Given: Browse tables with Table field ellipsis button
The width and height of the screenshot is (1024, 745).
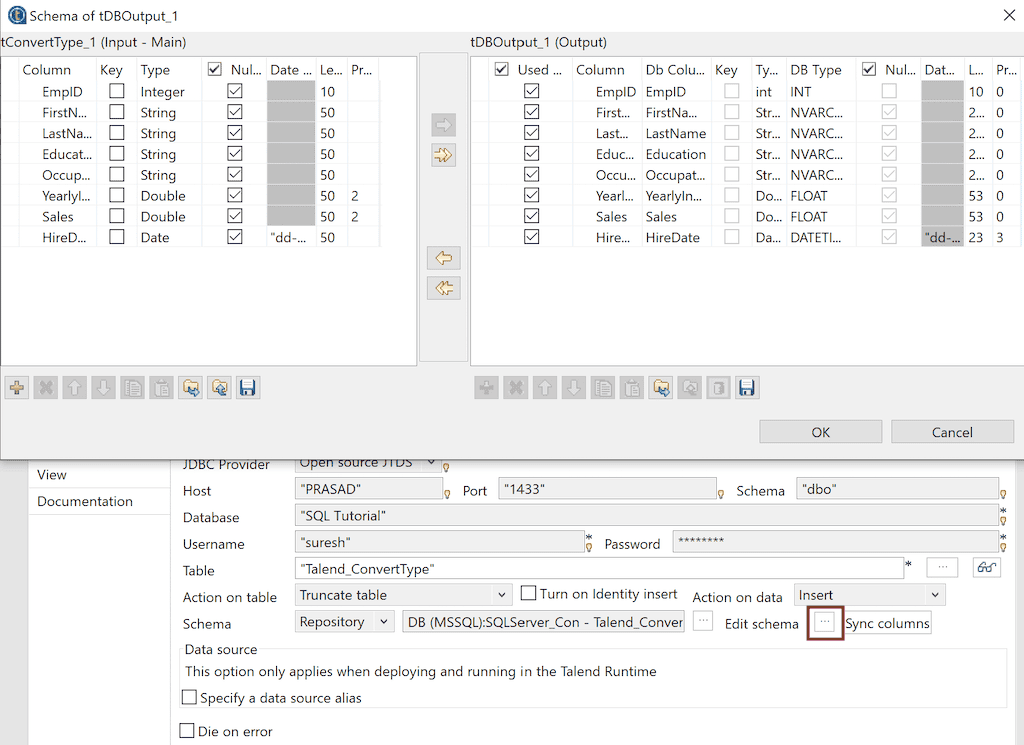Looking at the screenshot, I should (942, 567).
